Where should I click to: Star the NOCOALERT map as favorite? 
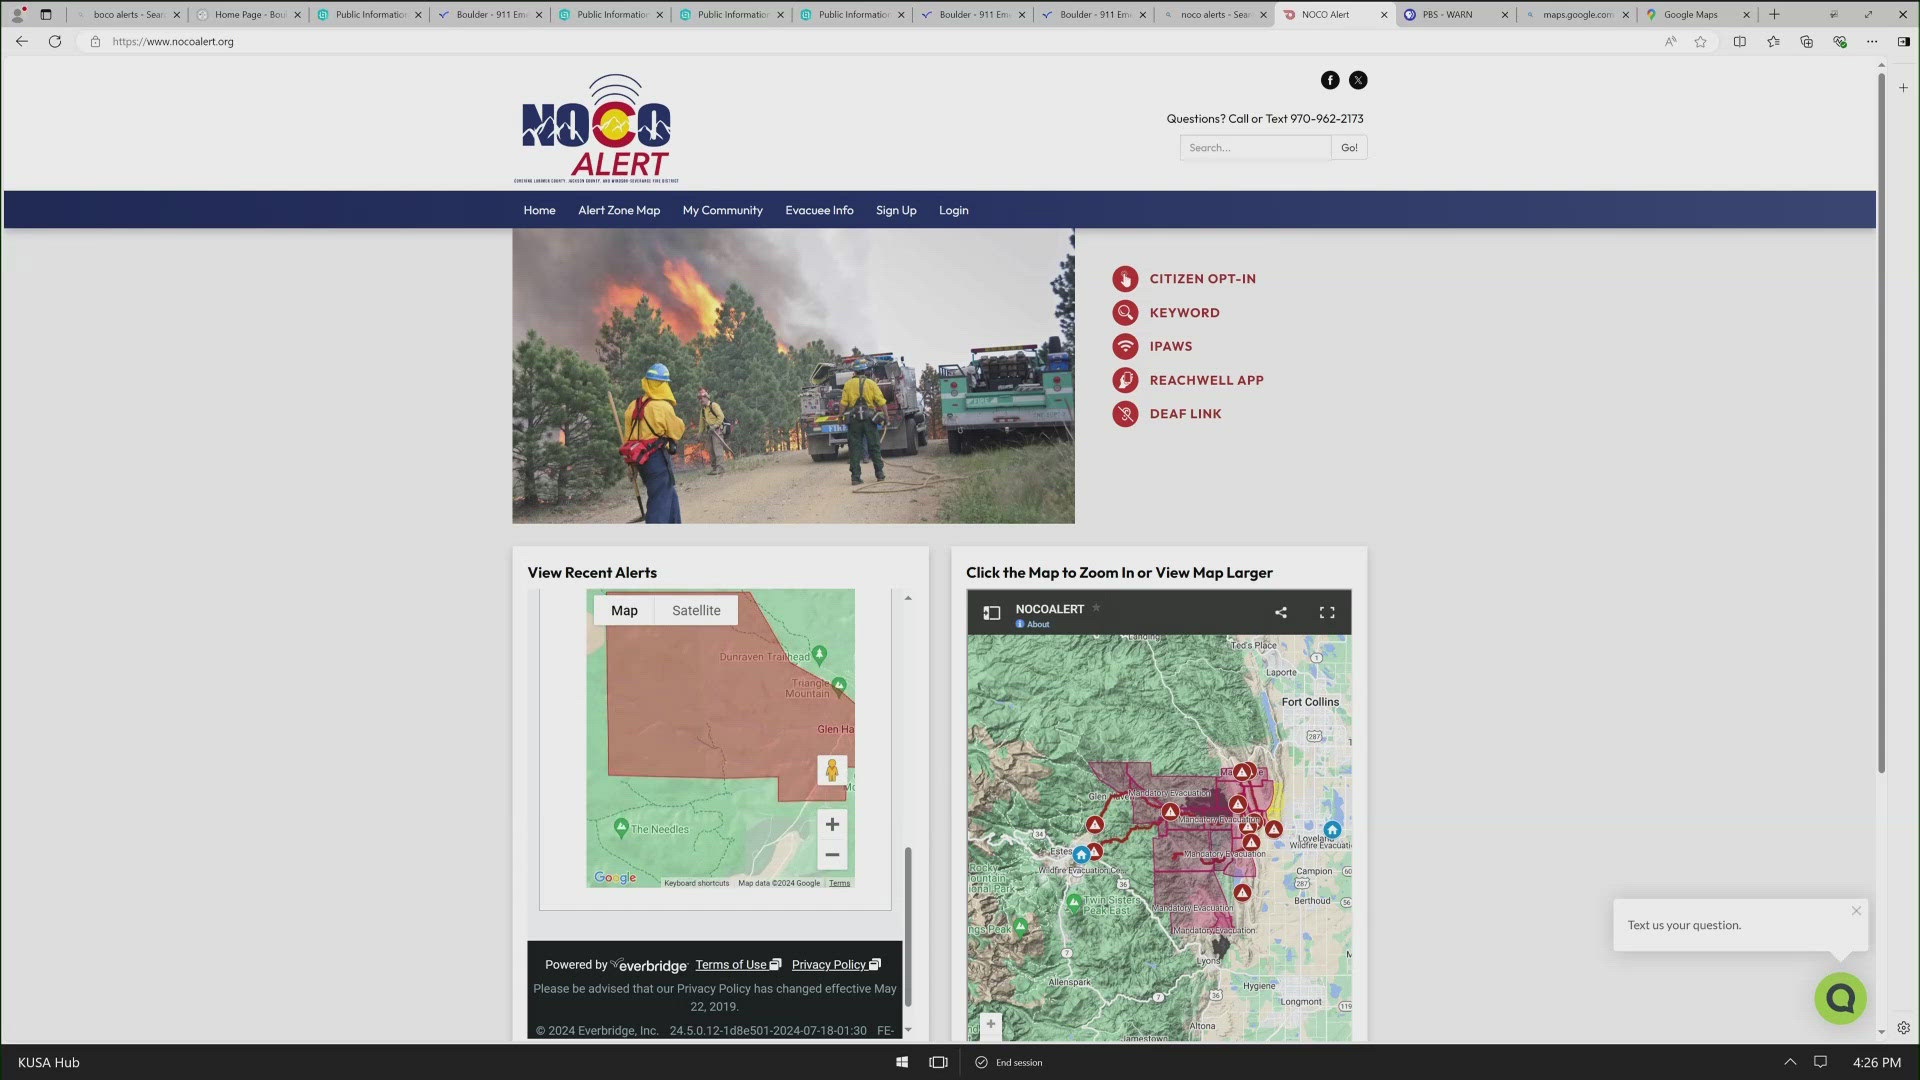coord(1096,607)
